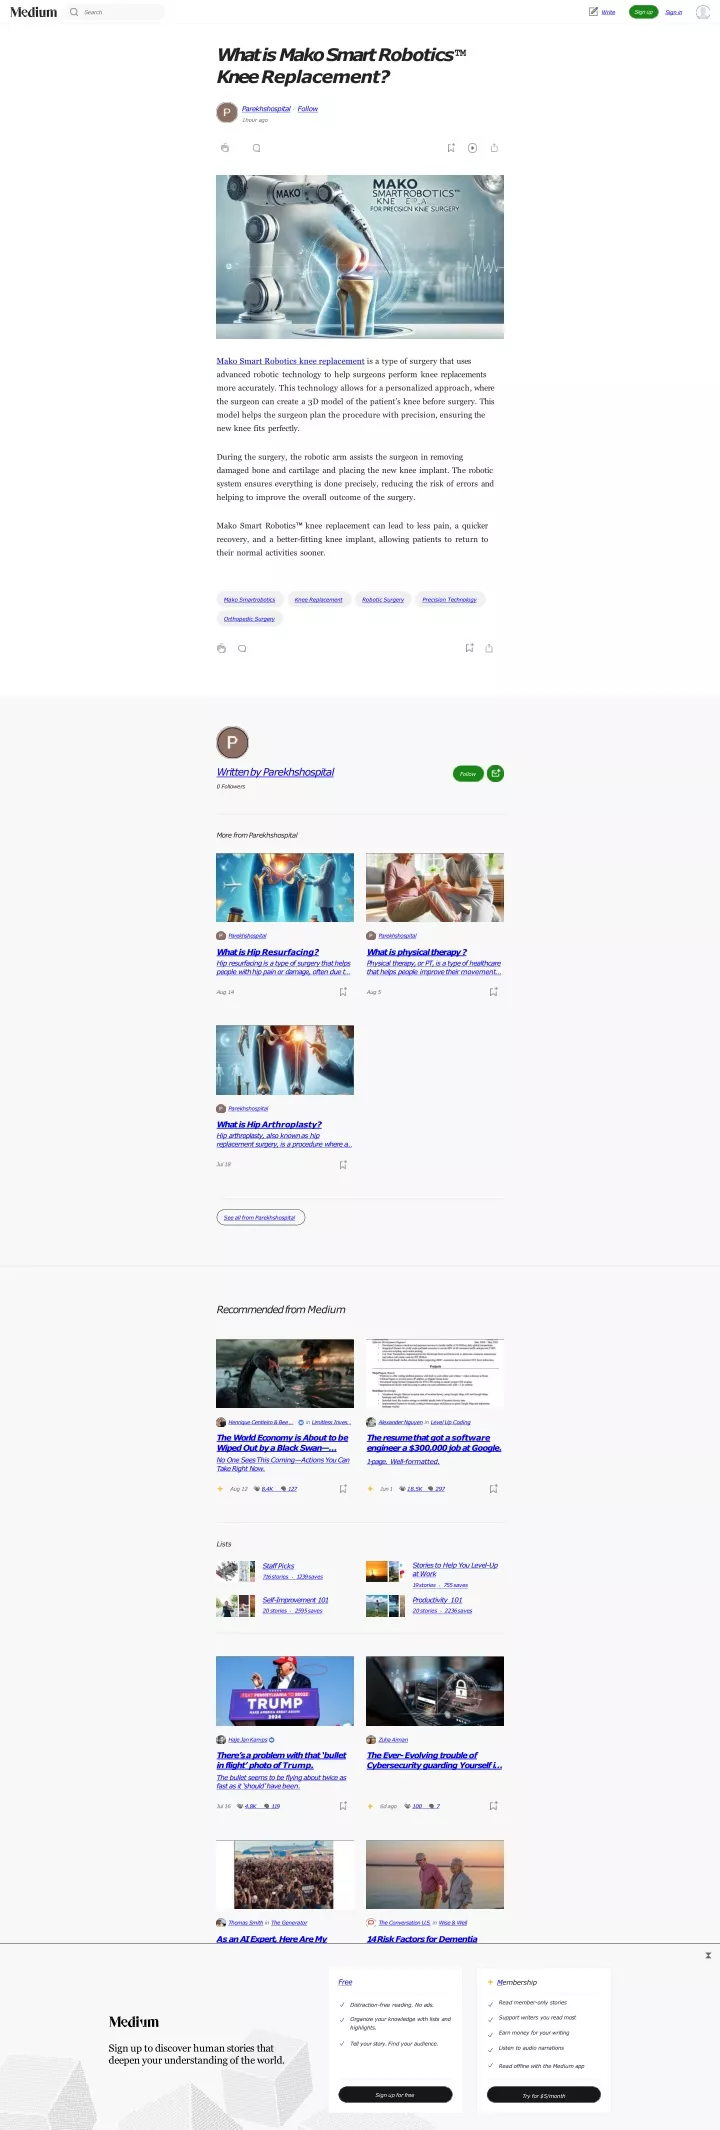Select the Precision Technology tag

coord(449,599)
